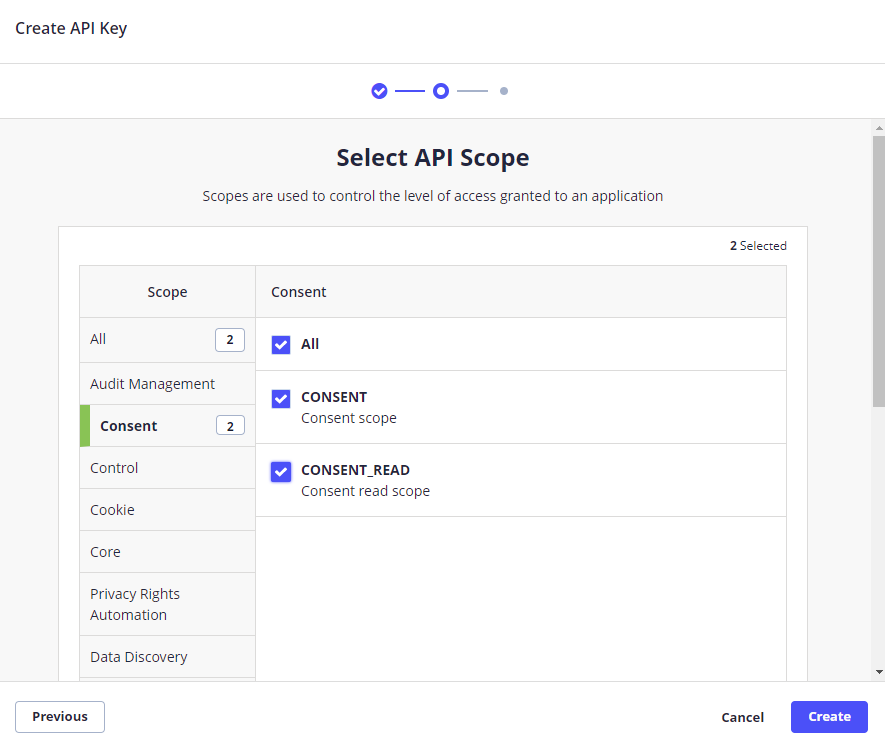Click the count badge beside Consent scope
This screenshot has width=885, height=745.
[230, 425]
